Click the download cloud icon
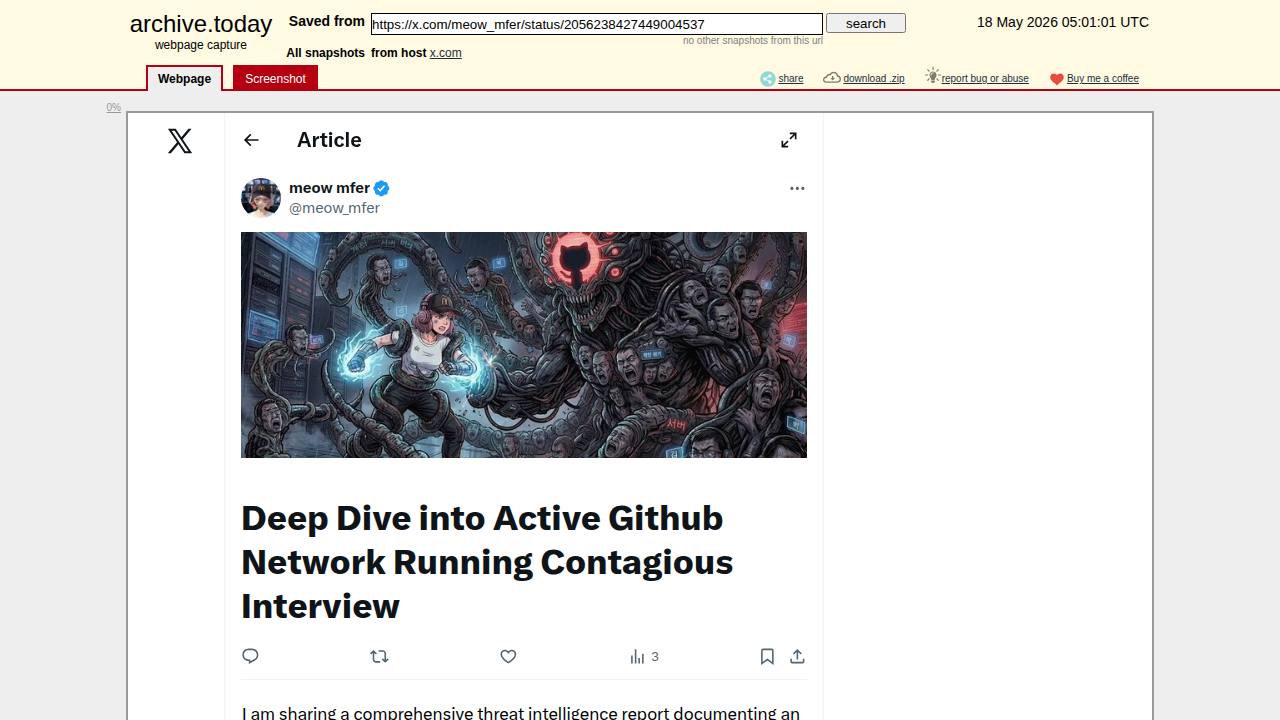Viewport: 1280px width, 720px height. pos(832,78)
